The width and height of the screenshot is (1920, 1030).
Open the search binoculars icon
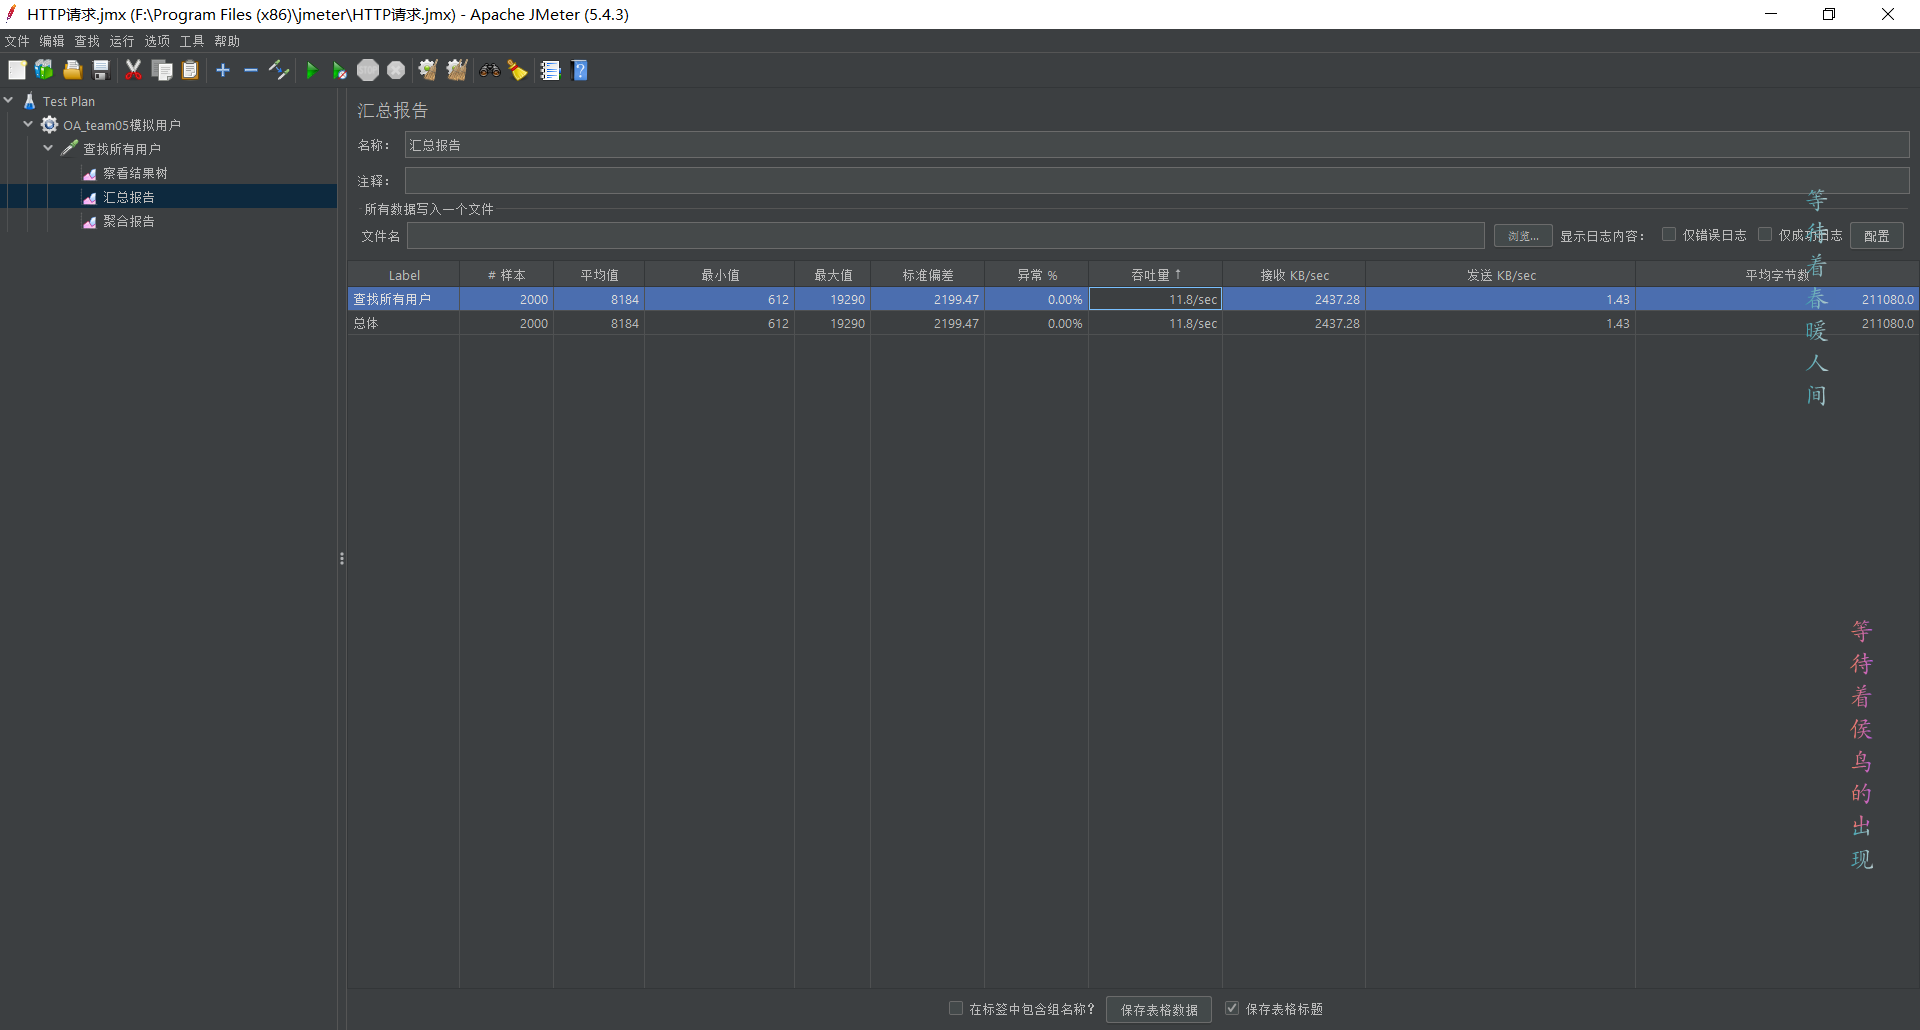pyautogui.click(x=489, y=70)
